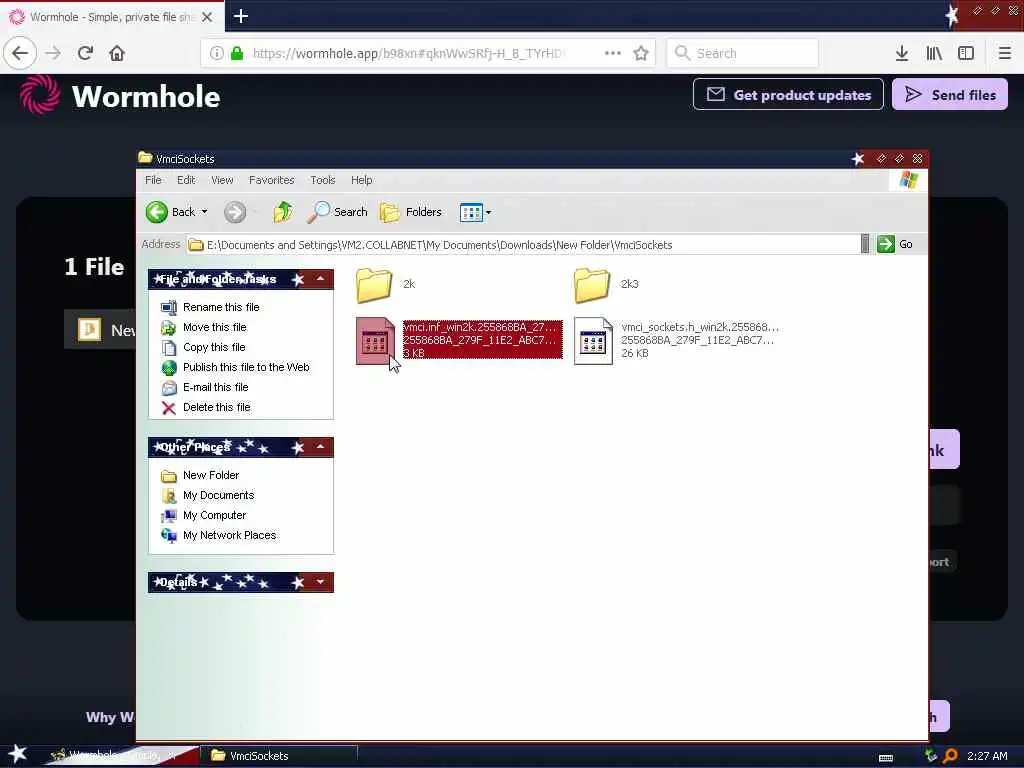Image resolution: width=1024 pixels, height=768 pixels.
Task: Open the Help menu
Action: 362,180
